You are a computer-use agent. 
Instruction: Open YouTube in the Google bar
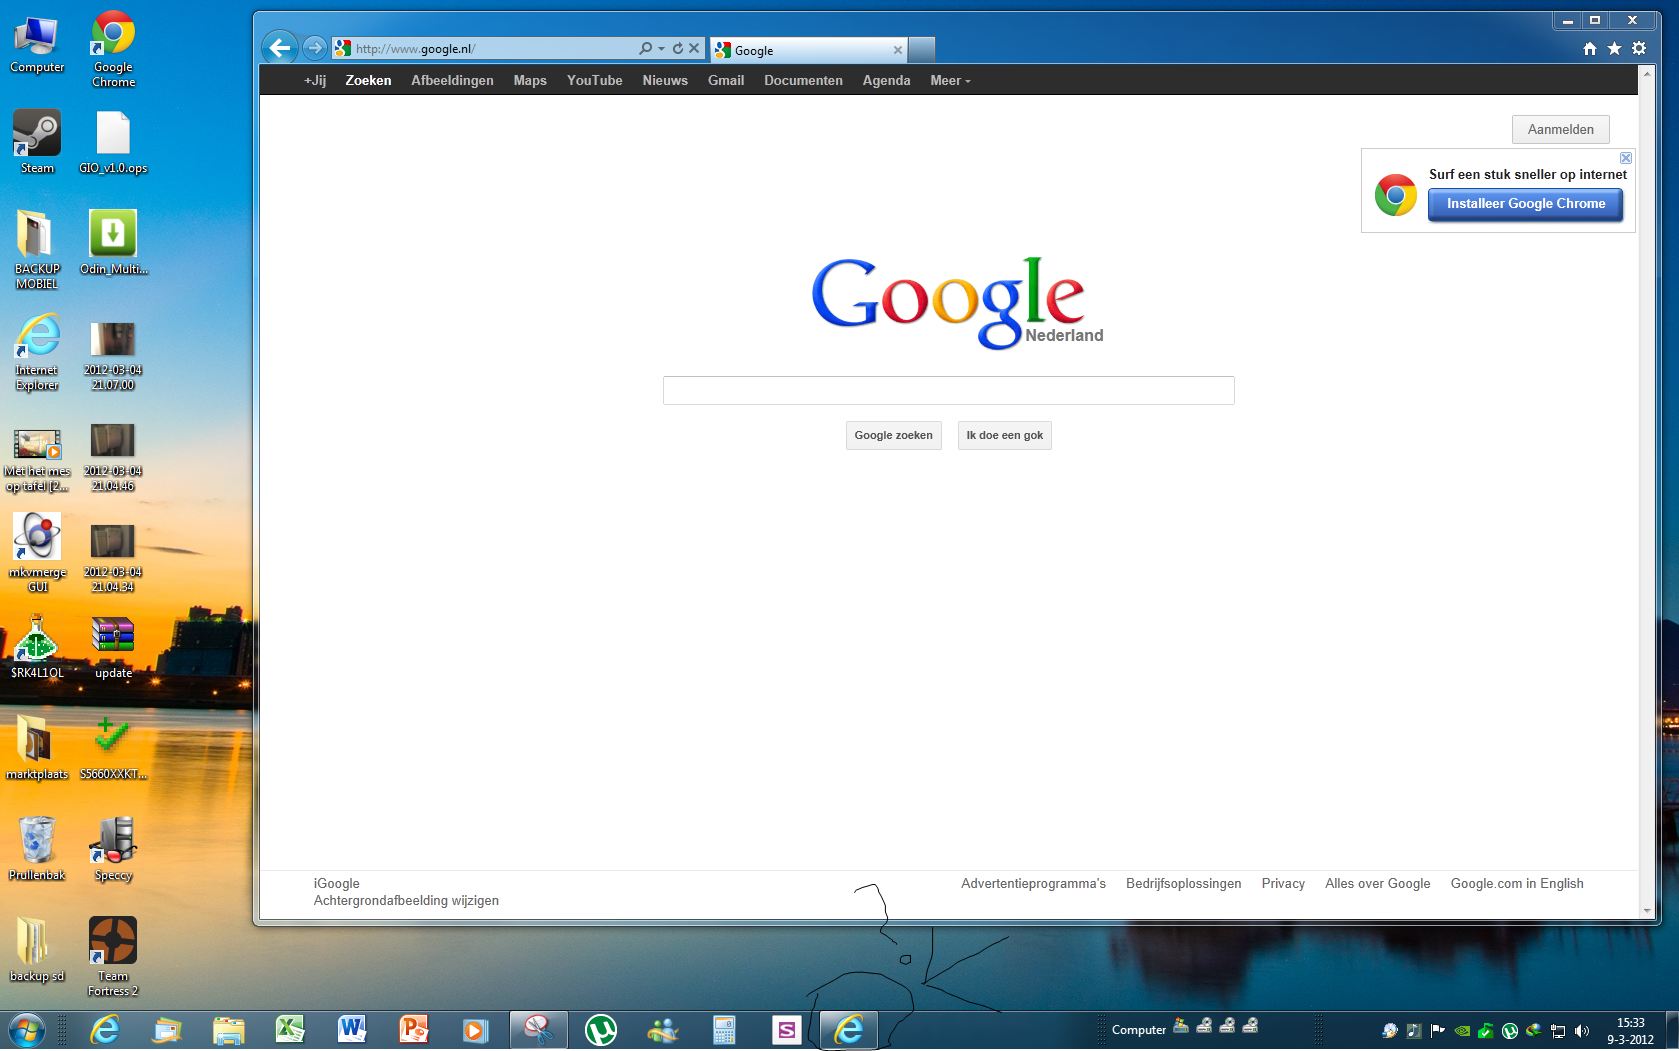[594, 80]
